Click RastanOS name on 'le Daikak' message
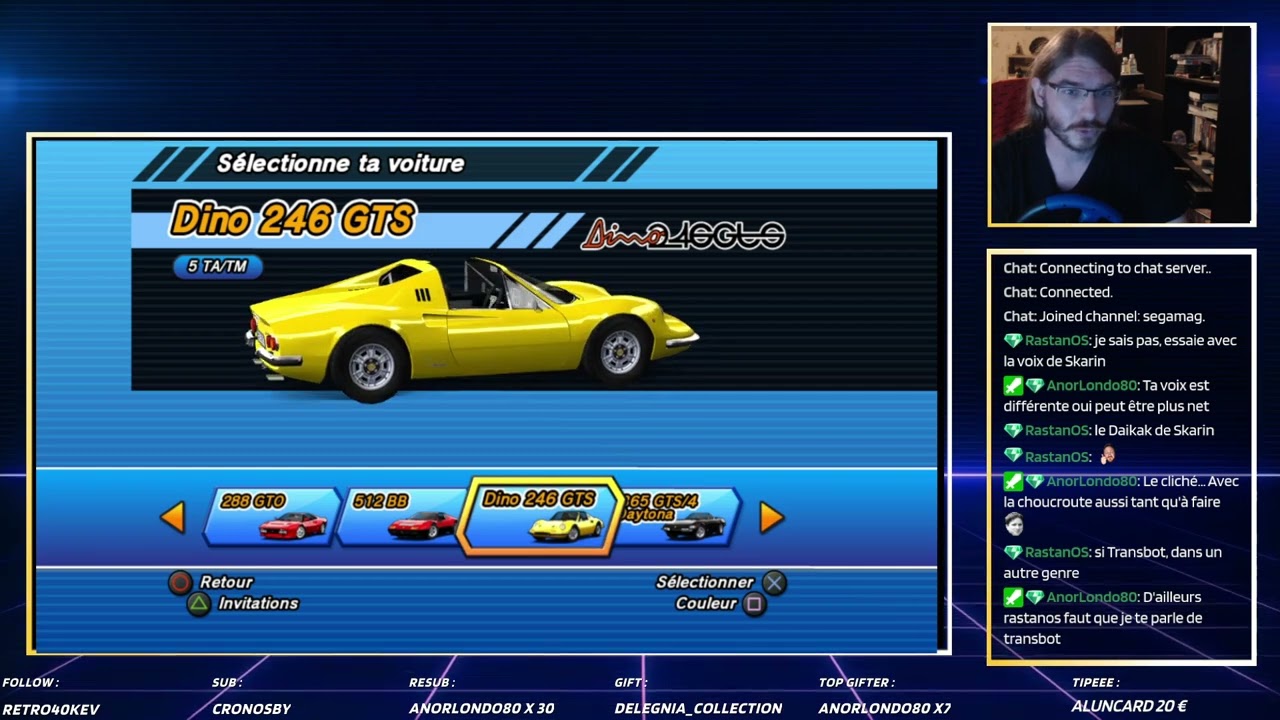The image size is (1280, 720). pos(1056,430)
